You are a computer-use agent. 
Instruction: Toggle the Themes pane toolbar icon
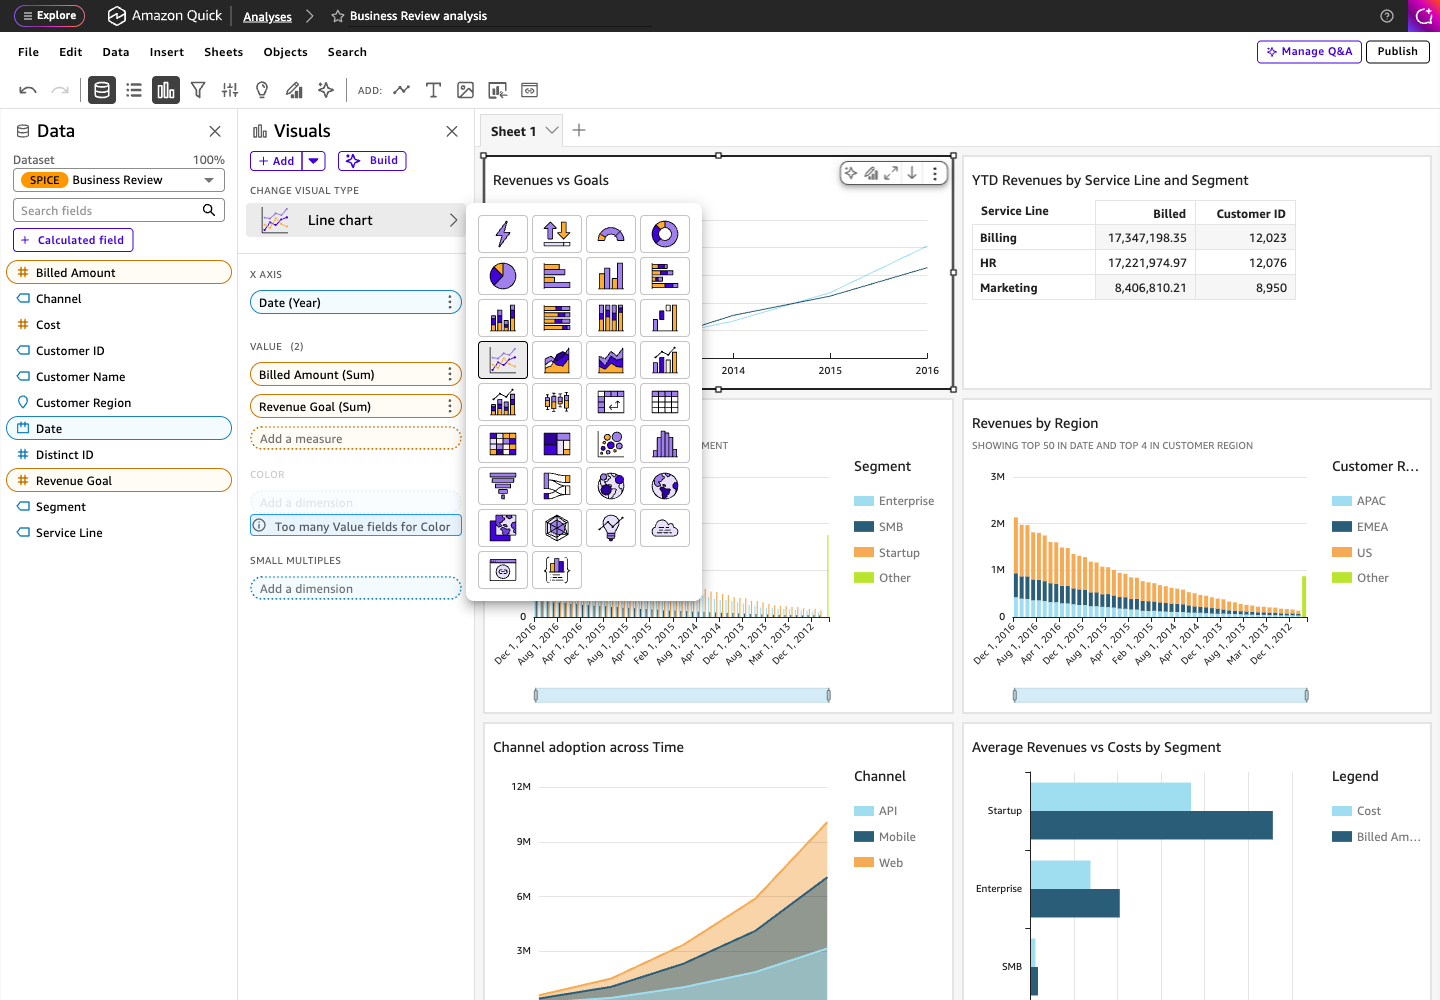click(294, 90)
